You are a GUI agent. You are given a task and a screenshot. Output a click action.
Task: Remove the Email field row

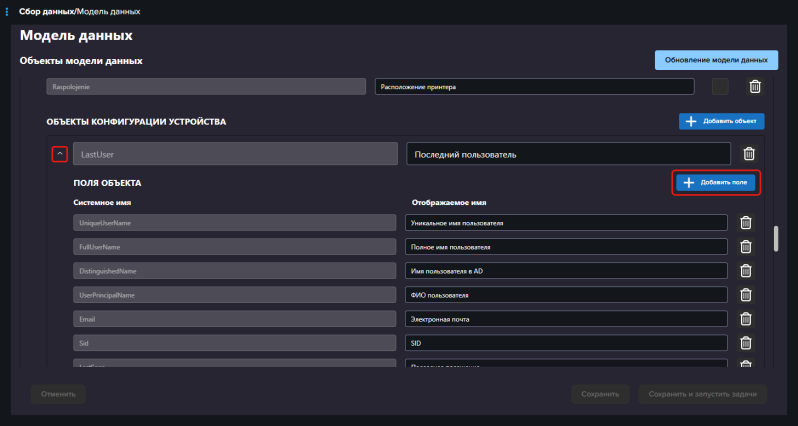[745, 319]
